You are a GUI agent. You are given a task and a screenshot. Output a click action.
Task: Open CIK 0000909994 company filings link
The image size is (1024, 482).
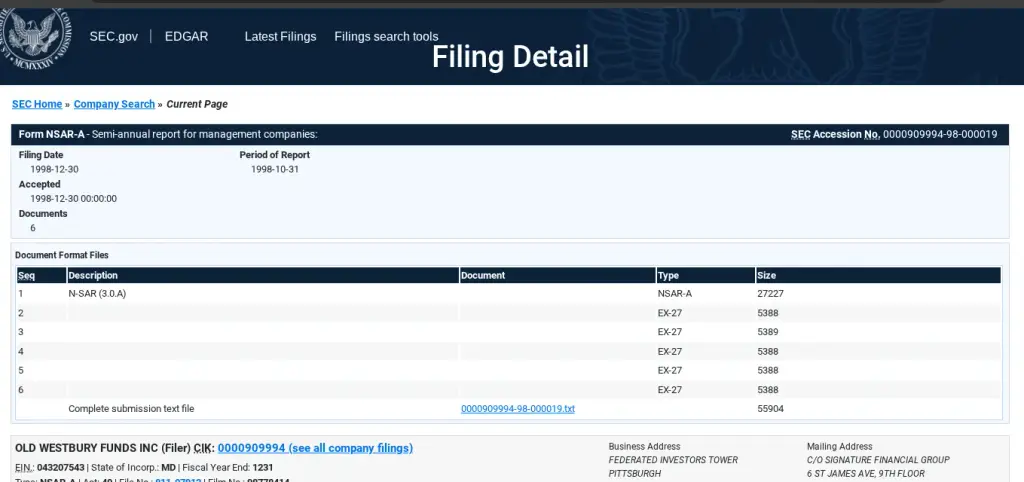pos(315,448)
